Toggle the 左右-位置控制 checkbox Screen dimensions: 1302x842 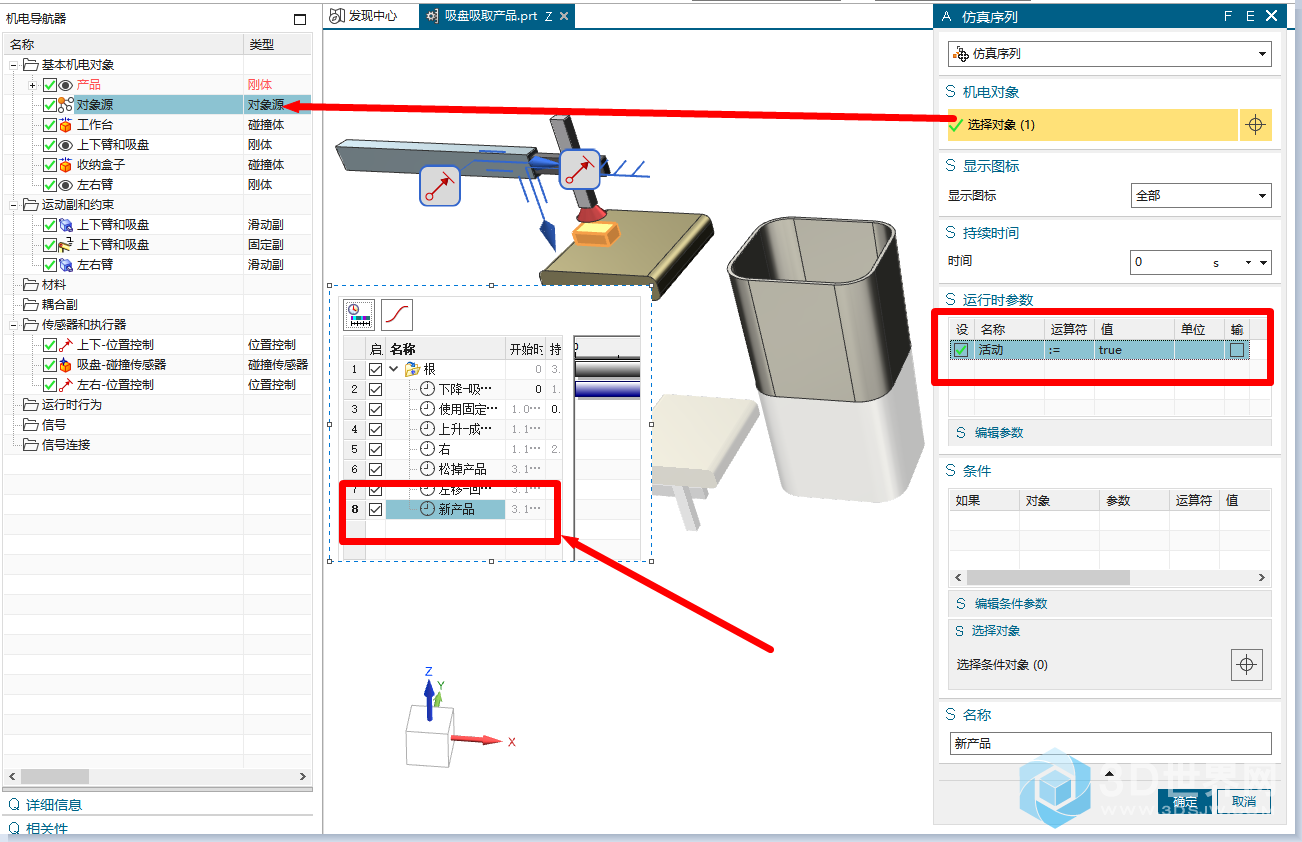click(x=50, y=385)
